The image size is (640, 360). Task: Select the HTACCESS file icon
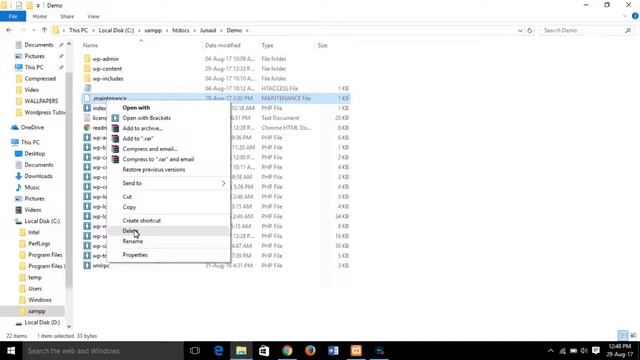pyautogui.click(x=87, y=88)
